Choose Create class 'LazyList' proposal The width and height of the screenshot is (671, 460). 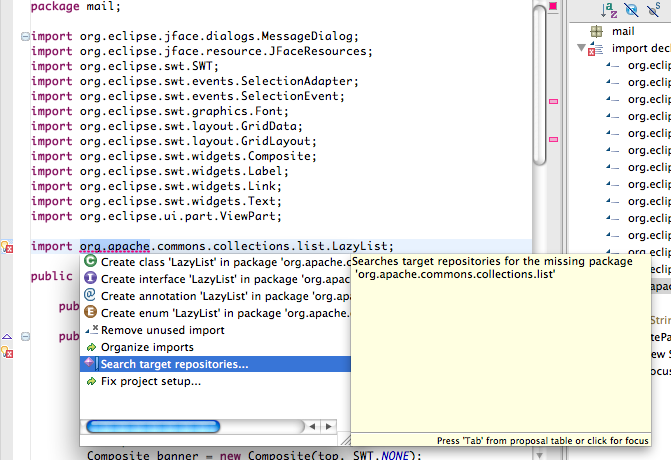[215, 262]
